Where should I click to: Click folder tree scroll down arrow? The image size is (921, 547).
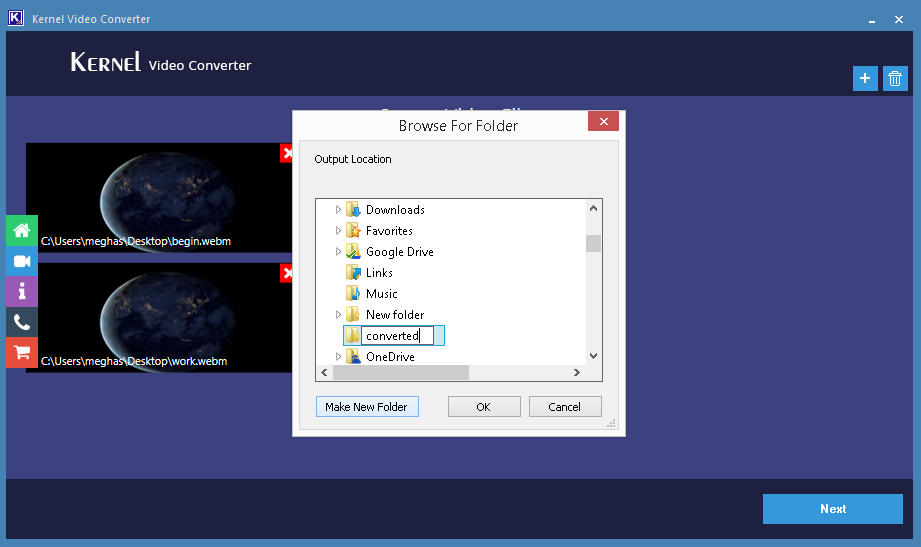[593, 356]
